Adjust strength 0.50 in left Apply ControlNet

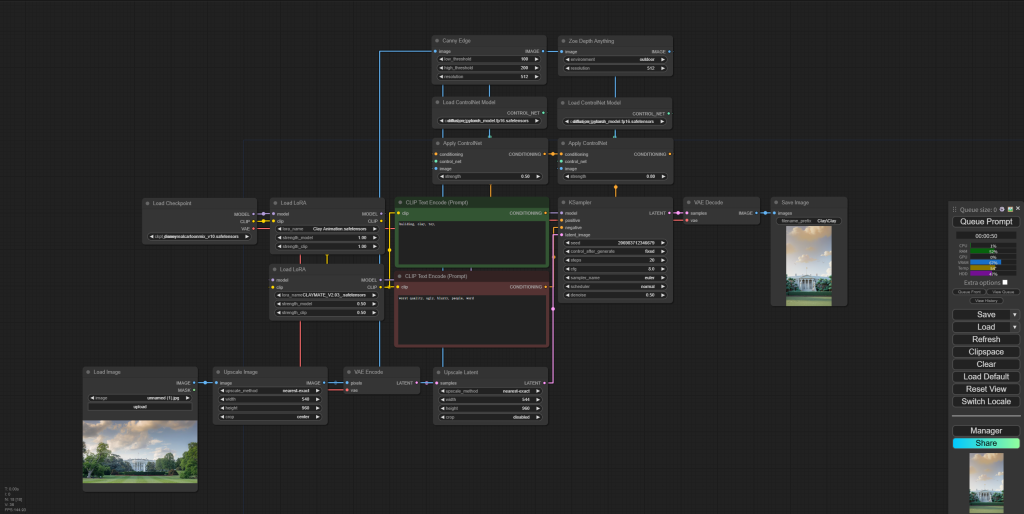[490, 176]
